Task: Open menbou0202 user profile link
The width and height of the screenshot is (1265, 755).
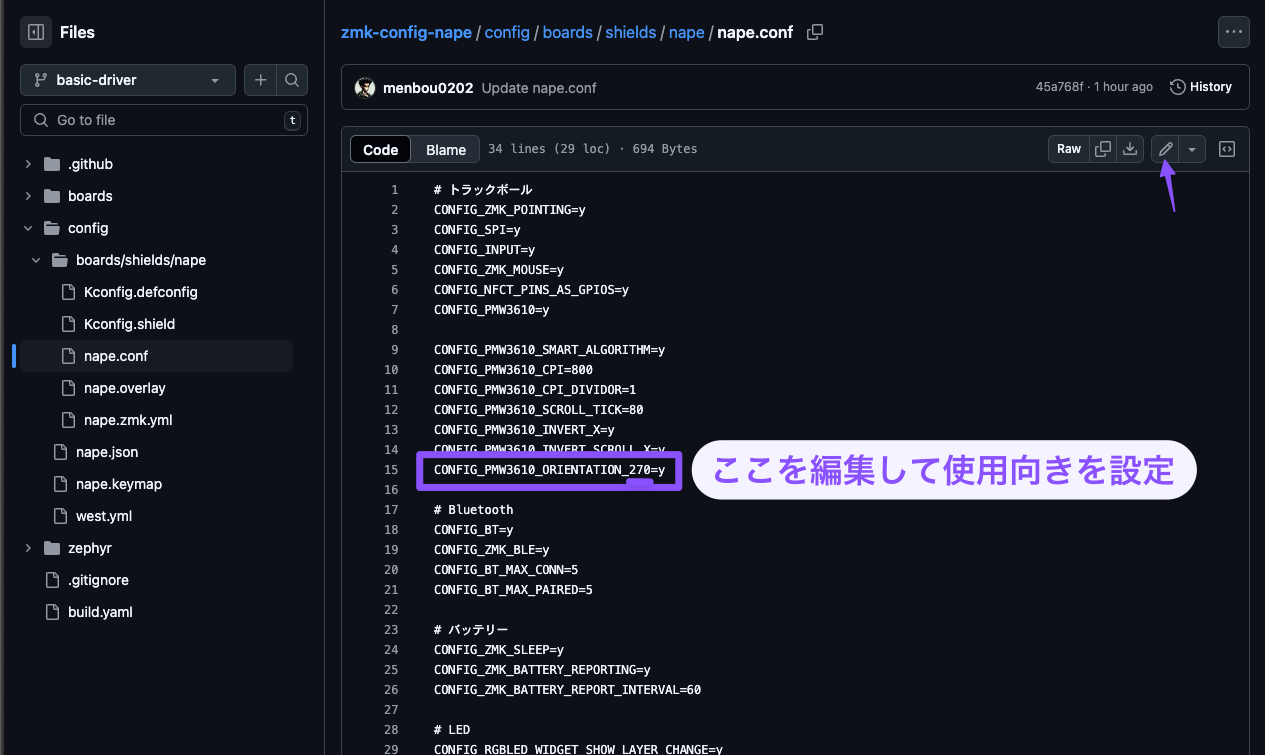Action: (x=428, y=87)
